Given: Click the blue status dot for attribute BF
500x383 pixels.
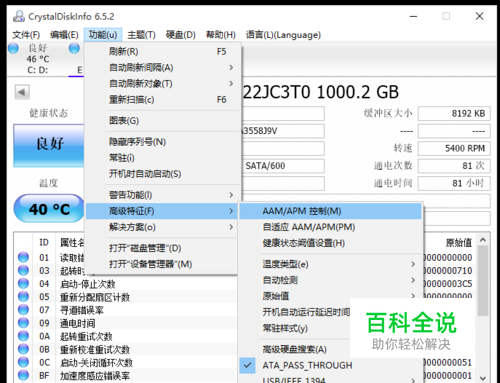Looking at the screenshot, I should coord(23,375).
